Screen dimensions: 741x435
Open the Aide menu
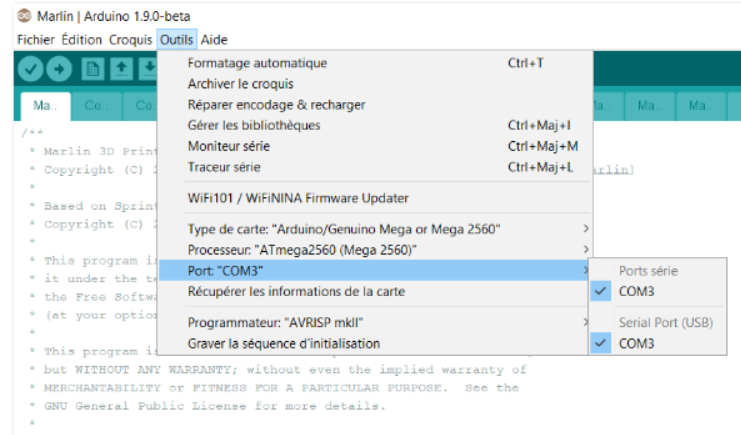click(214, 40)
